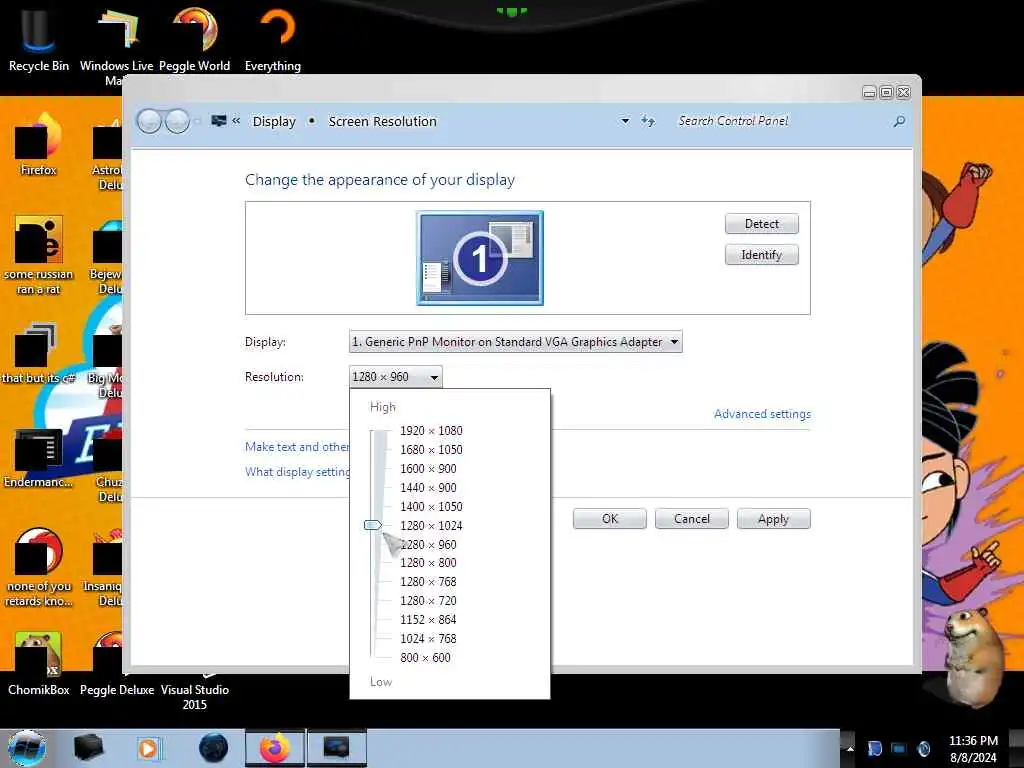Select monitor 1 thumbnail

click(480, 257)
